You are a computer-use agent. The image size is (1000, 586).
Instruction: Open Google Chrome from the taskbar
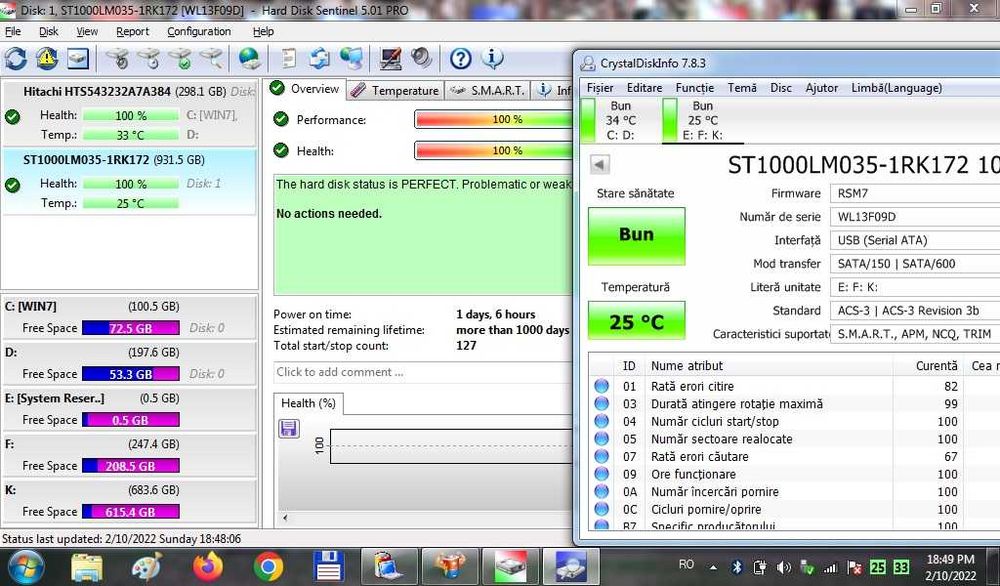(x=268, y=566)
